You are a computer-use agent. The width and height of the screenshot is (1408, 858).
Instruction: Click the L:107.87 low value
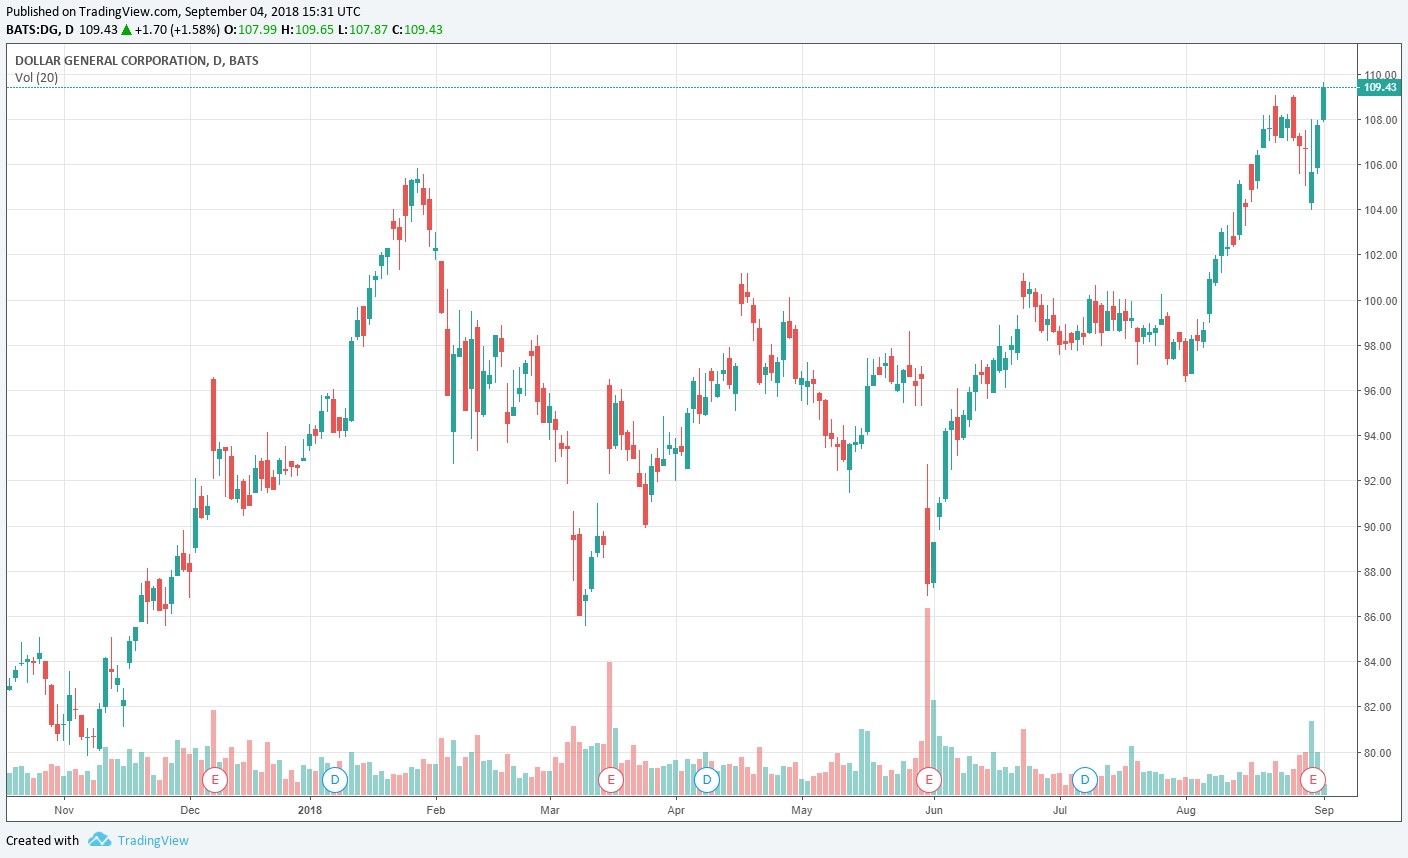click(362, 29)
